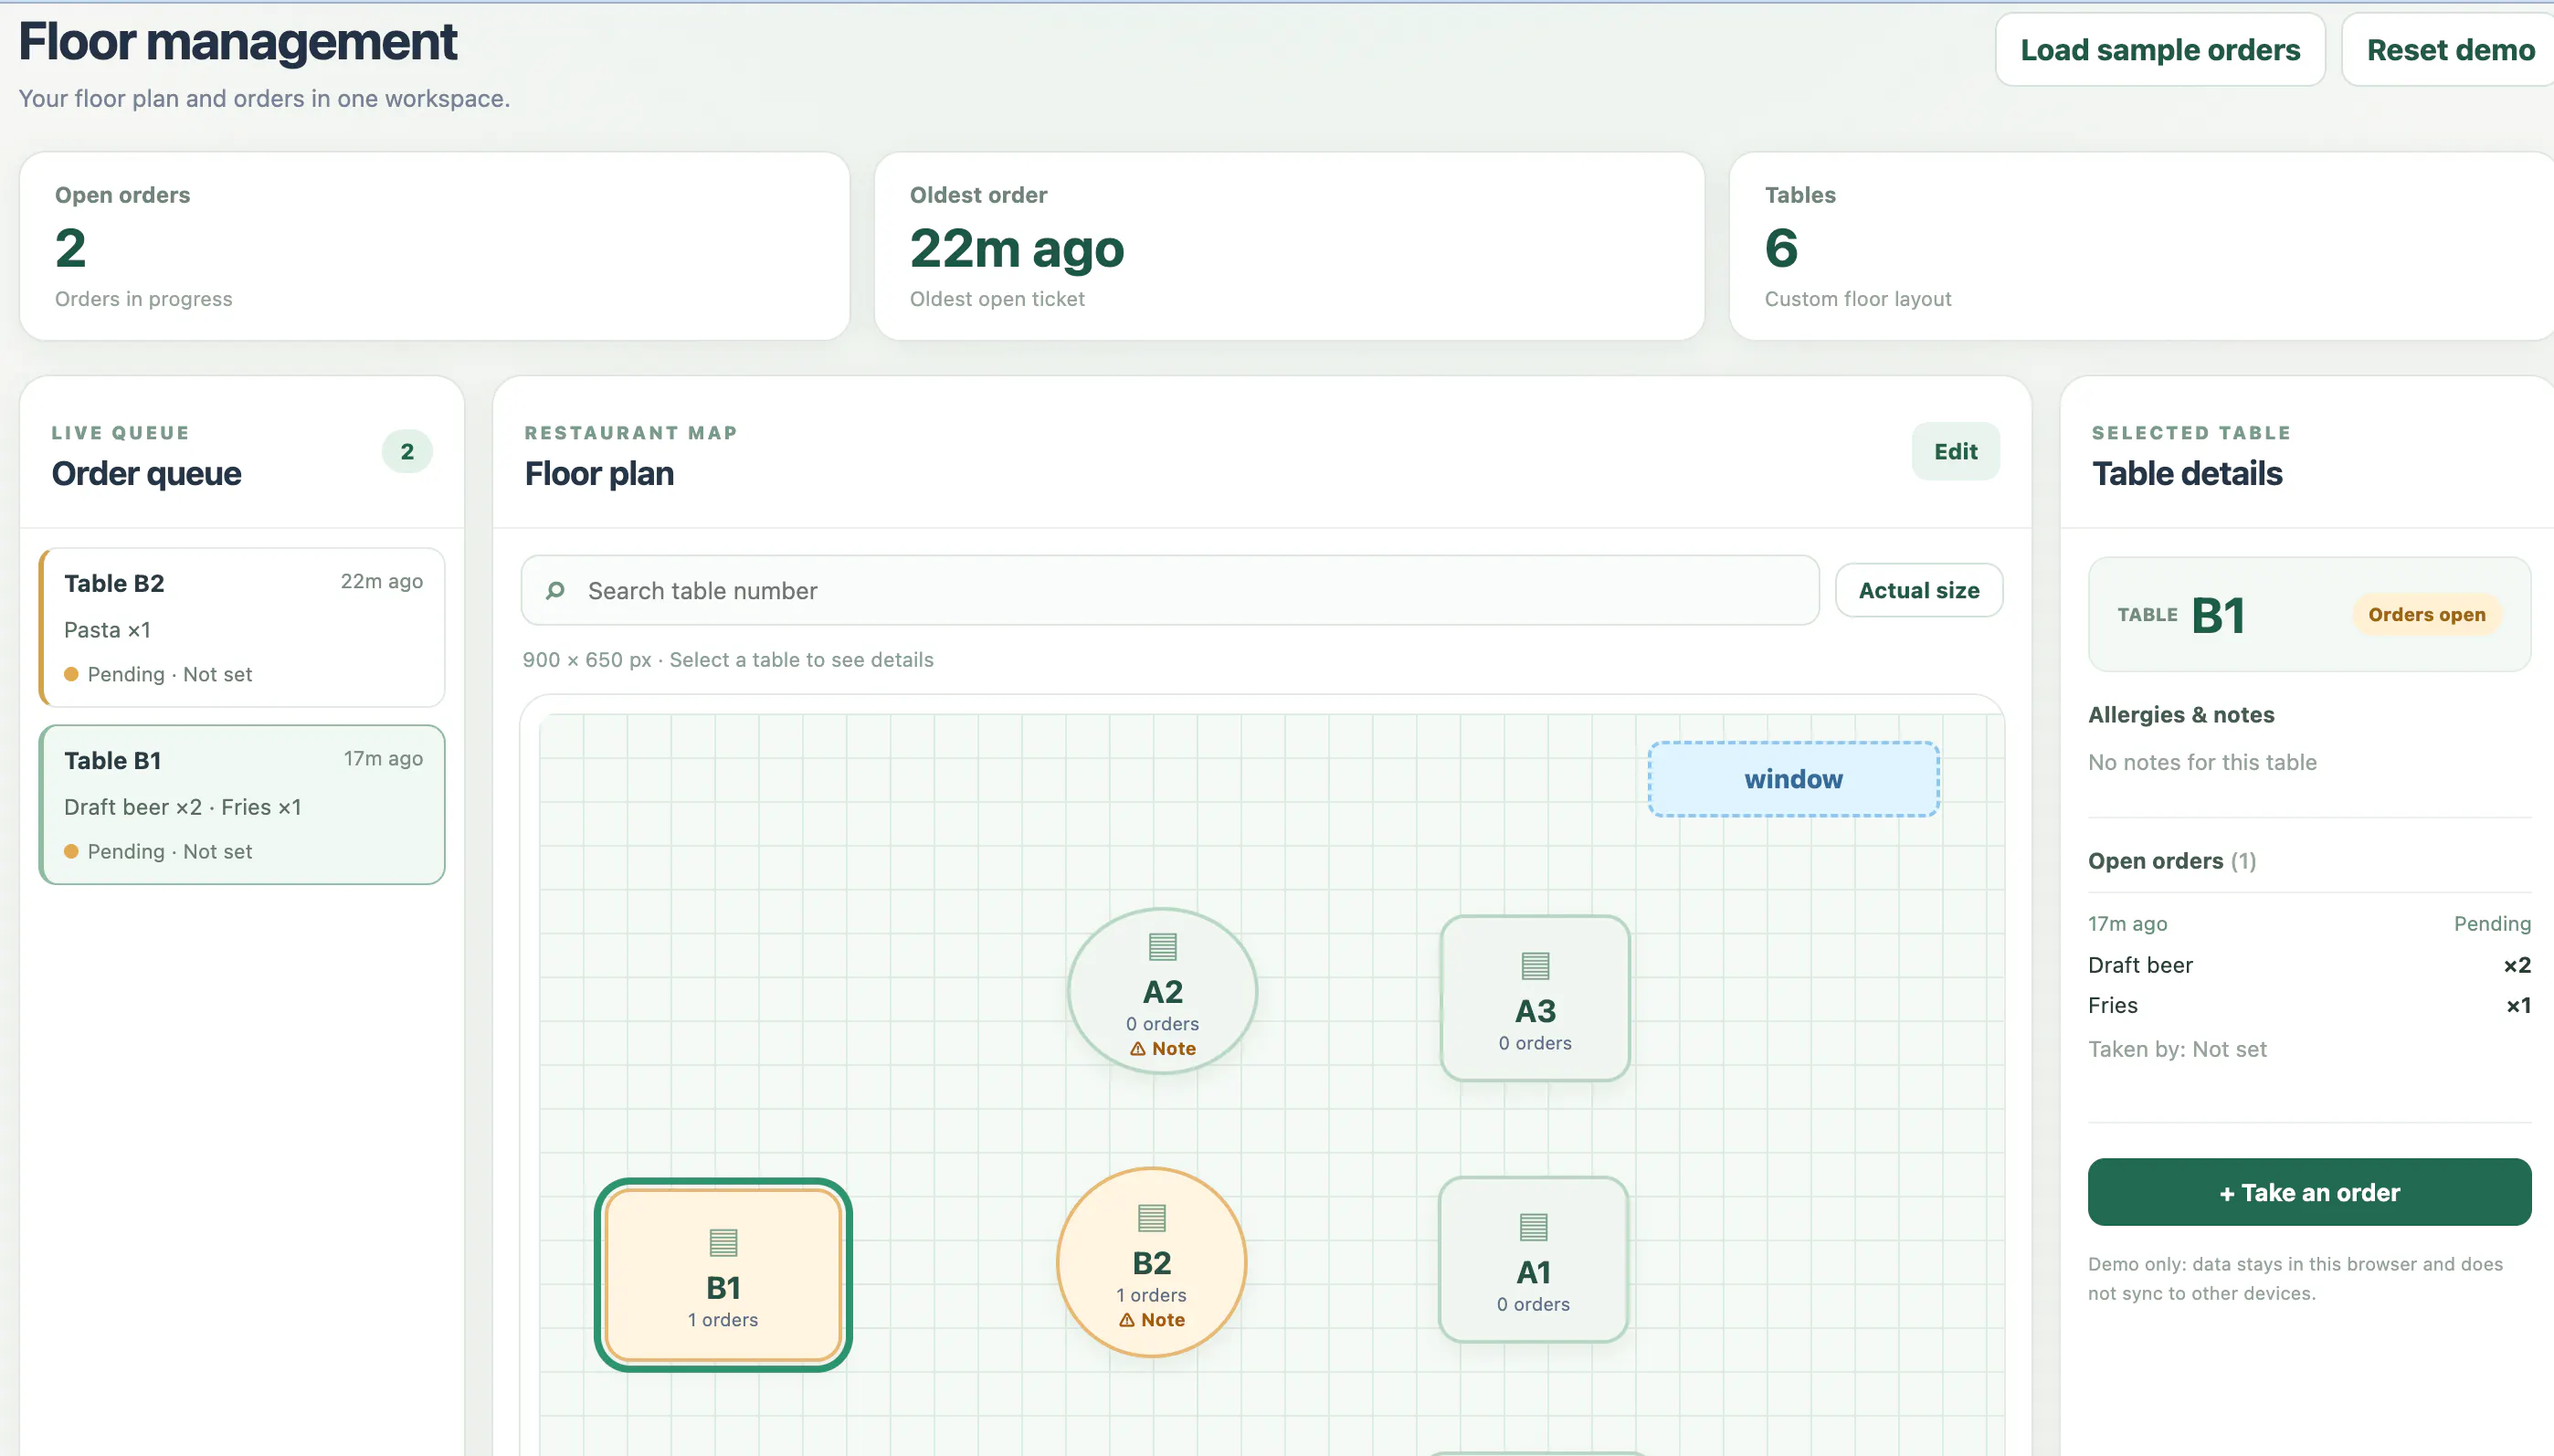Click the table icon on A2

(1162, 946)
